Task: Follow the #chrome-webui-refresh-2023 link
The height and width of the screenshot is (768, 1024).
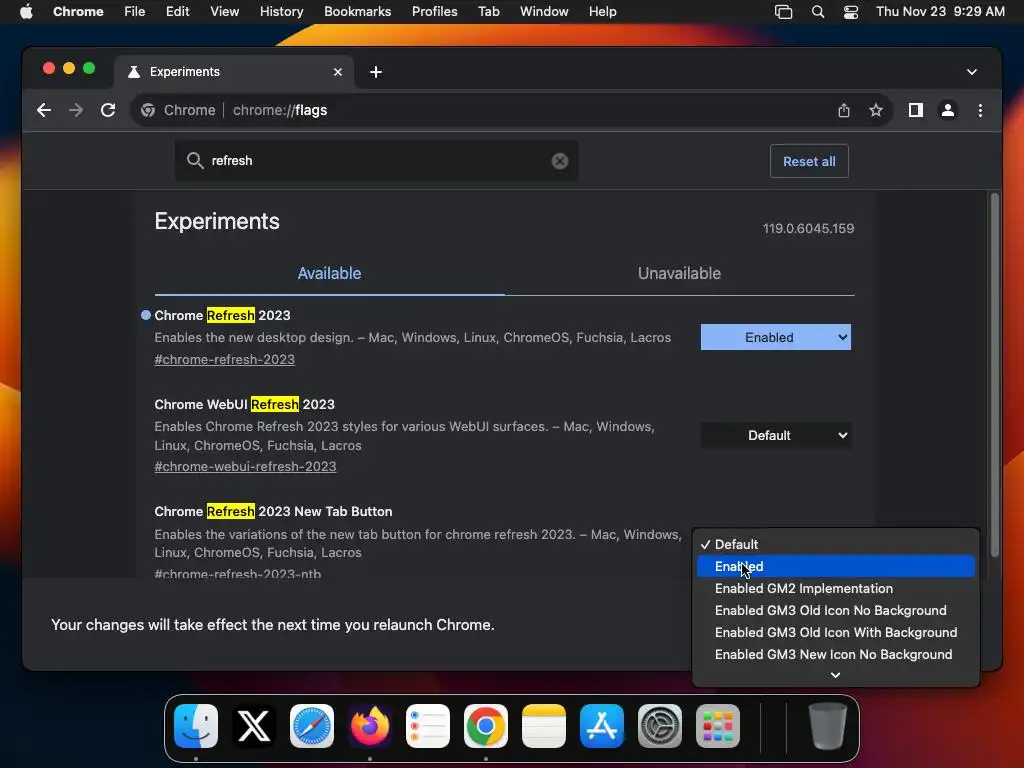Action: tap(245, 467)
